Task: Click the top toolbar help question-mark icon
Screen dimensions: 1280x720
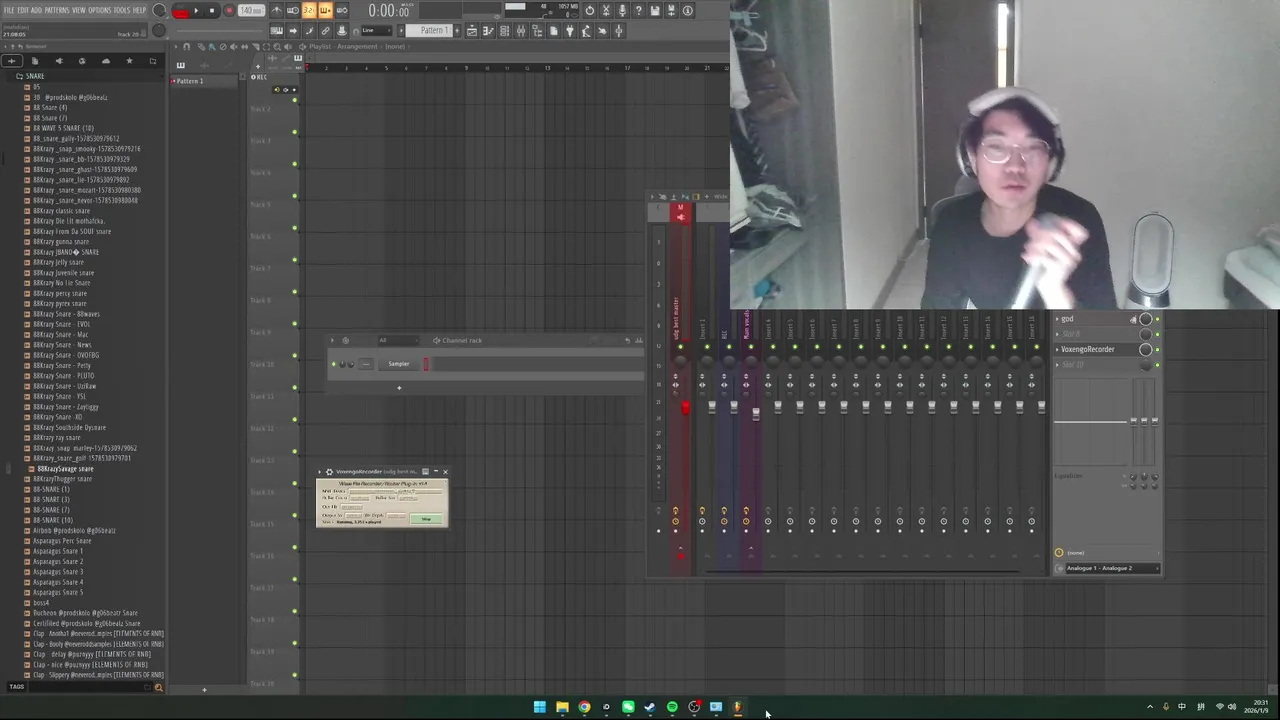Action: point(638,11)
